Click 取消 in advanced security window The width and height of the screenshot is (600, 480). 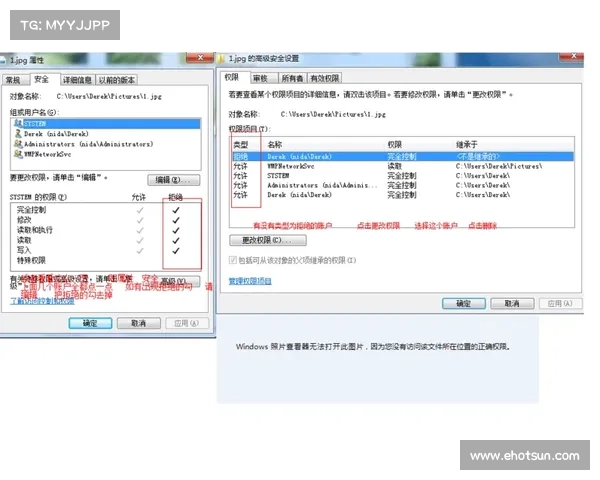tap(512, 304)
